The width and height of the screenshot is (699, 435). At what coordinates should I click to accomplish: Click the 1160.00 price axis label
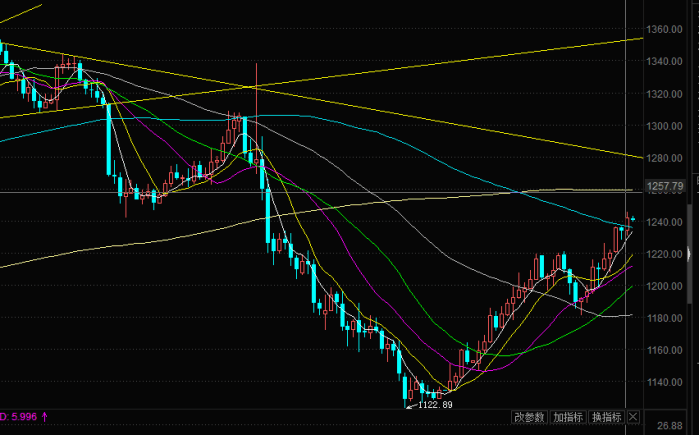664,350
